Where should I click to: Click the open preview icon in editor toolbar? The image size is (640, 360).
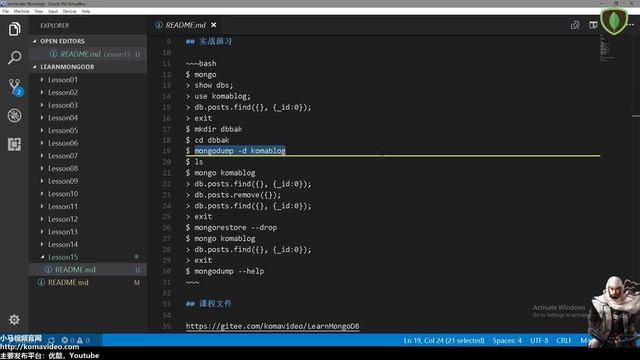575,25
